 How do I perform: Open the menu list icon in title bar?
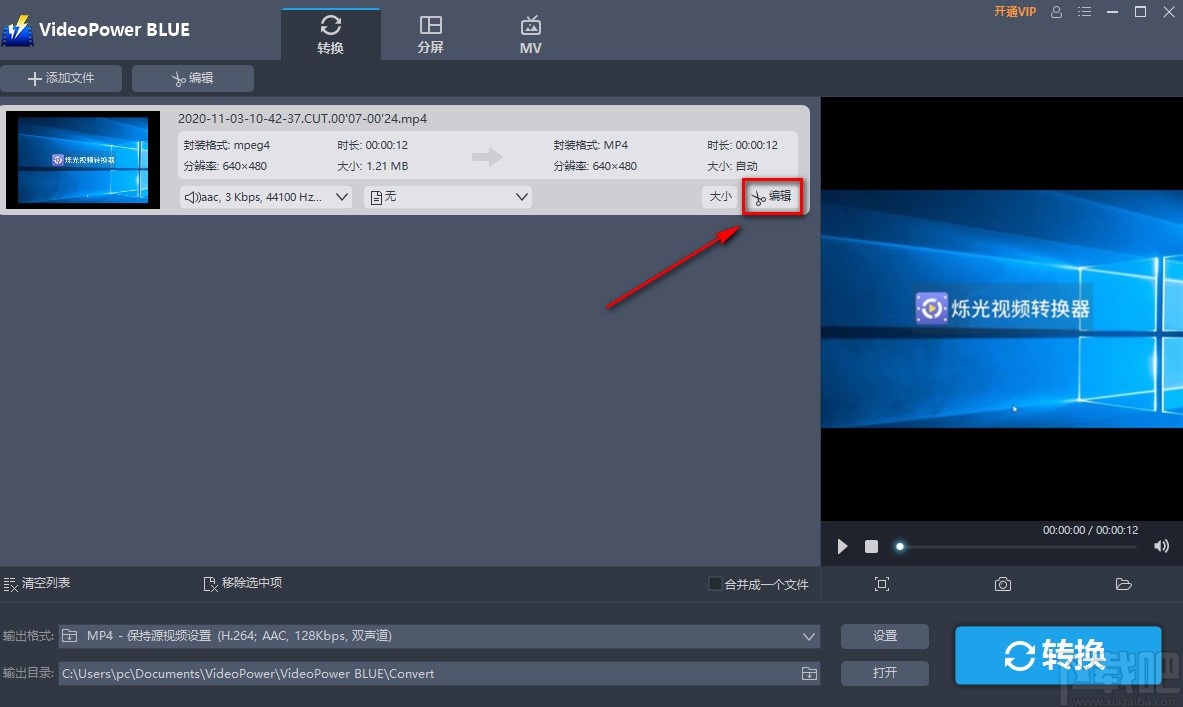click(x=1084, y=12)
